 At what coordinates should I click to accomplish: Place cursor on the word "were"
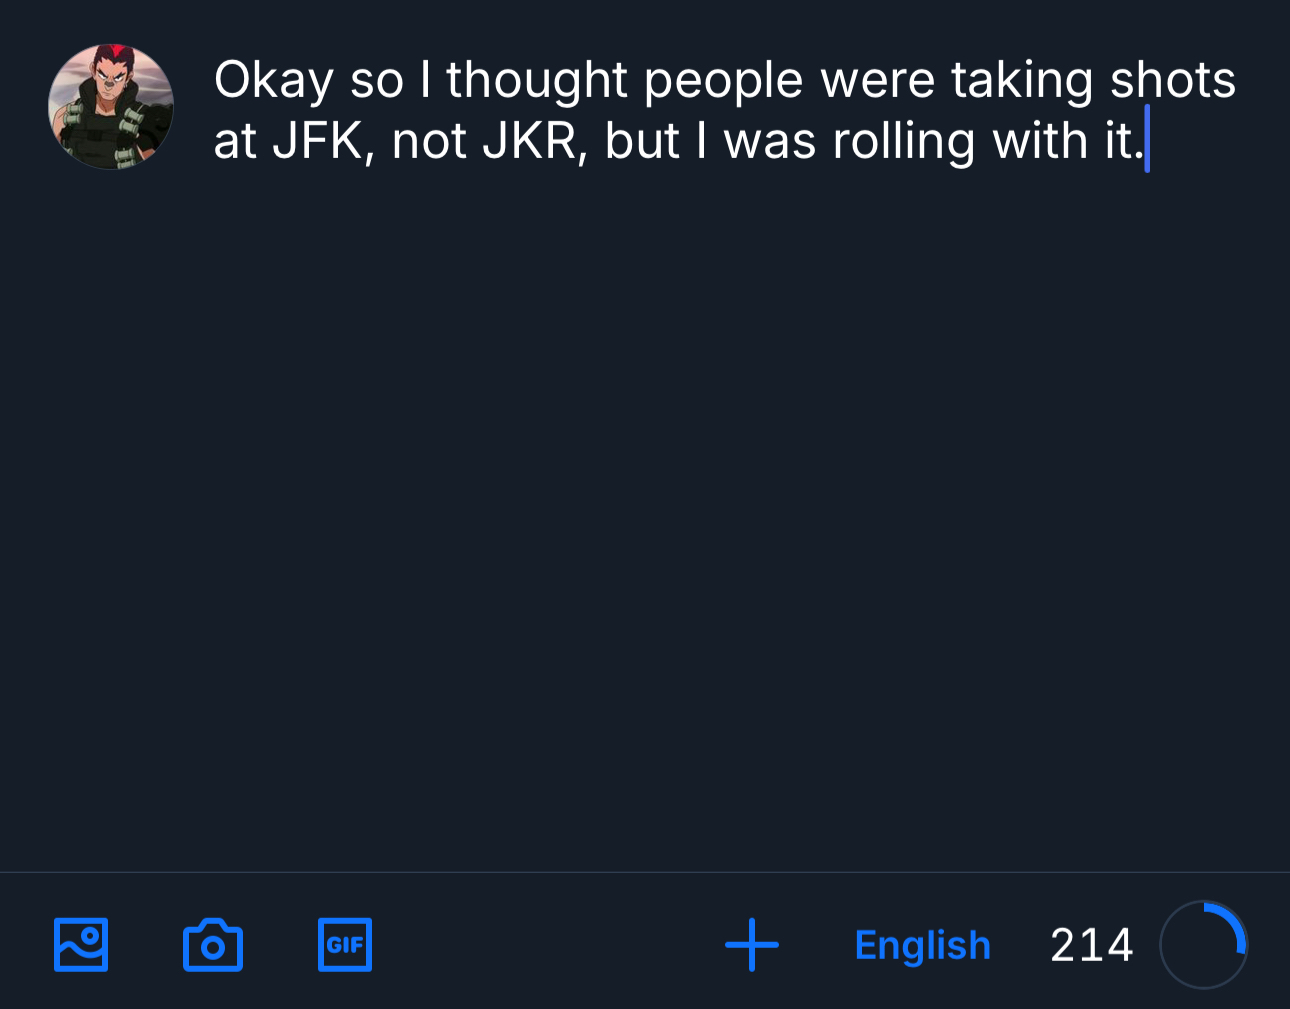pos(877,81)
